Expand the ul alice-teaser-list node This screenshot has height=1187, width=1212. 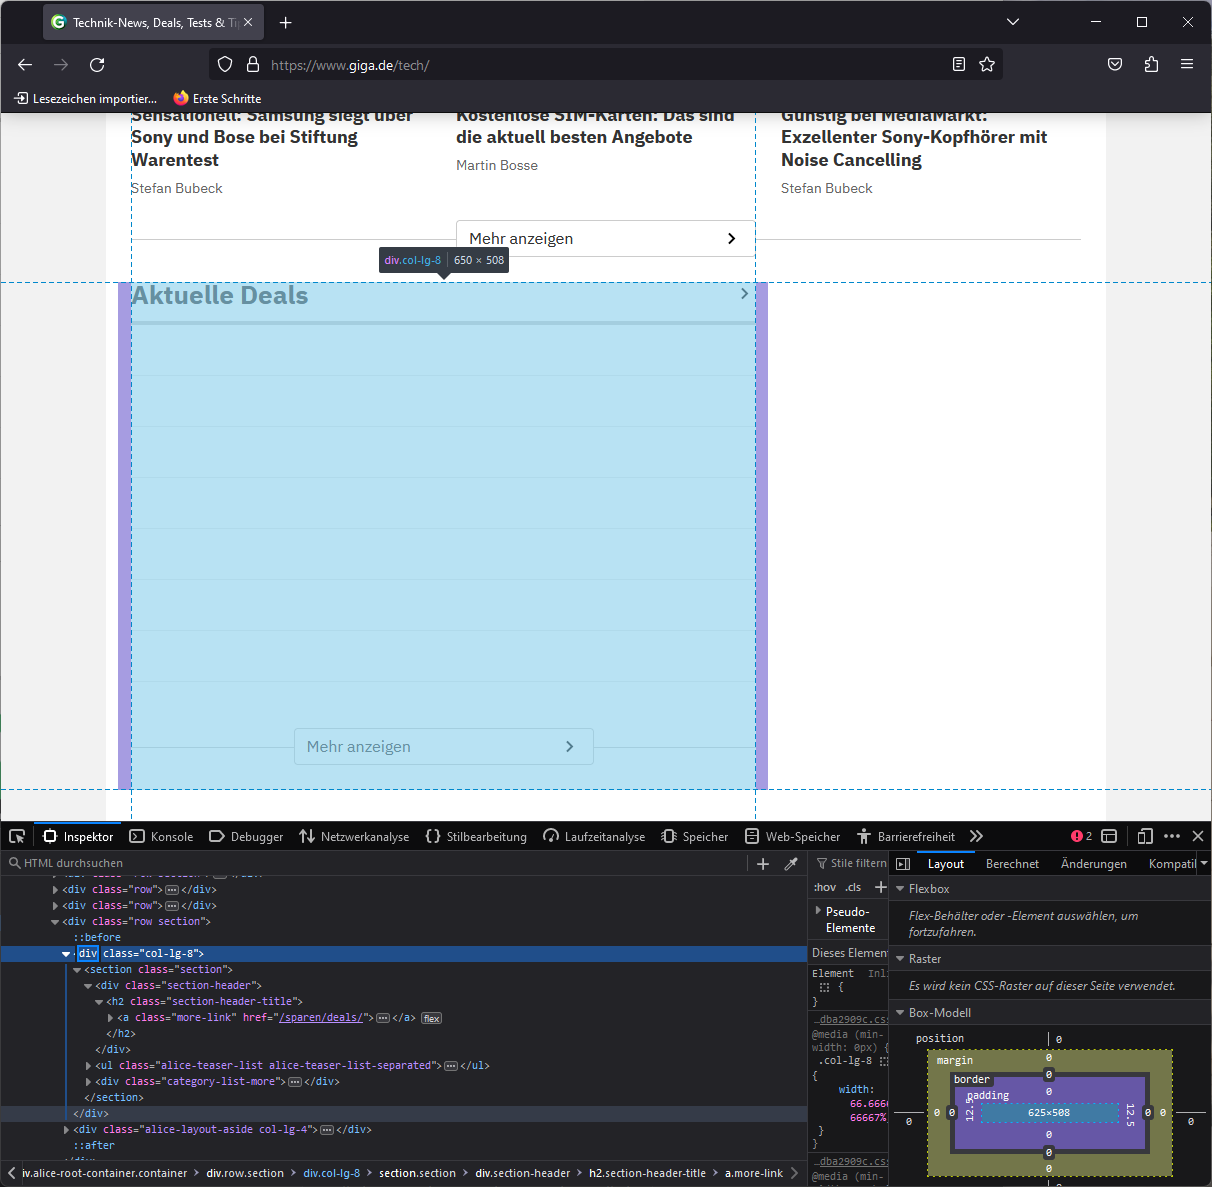click(x=89, y=1065)
